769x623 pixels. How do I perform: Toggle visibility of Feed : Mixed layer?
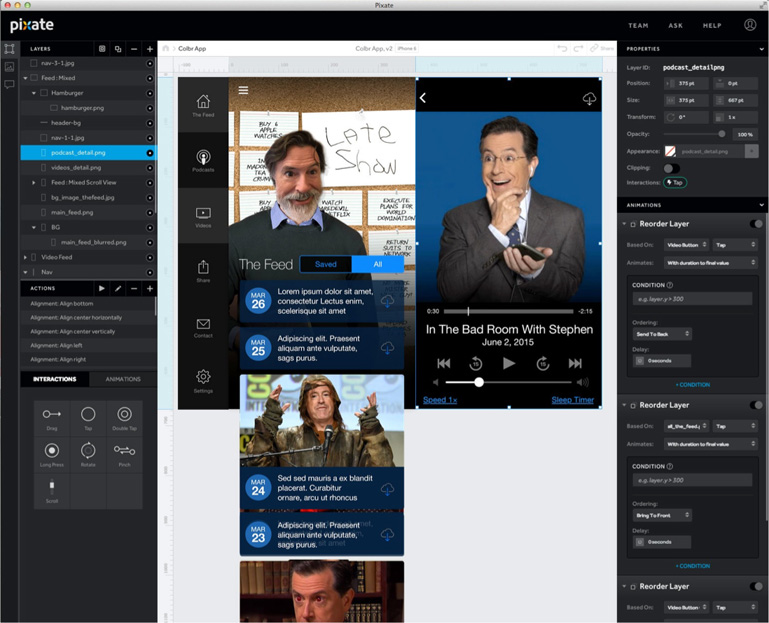point(150,78)
